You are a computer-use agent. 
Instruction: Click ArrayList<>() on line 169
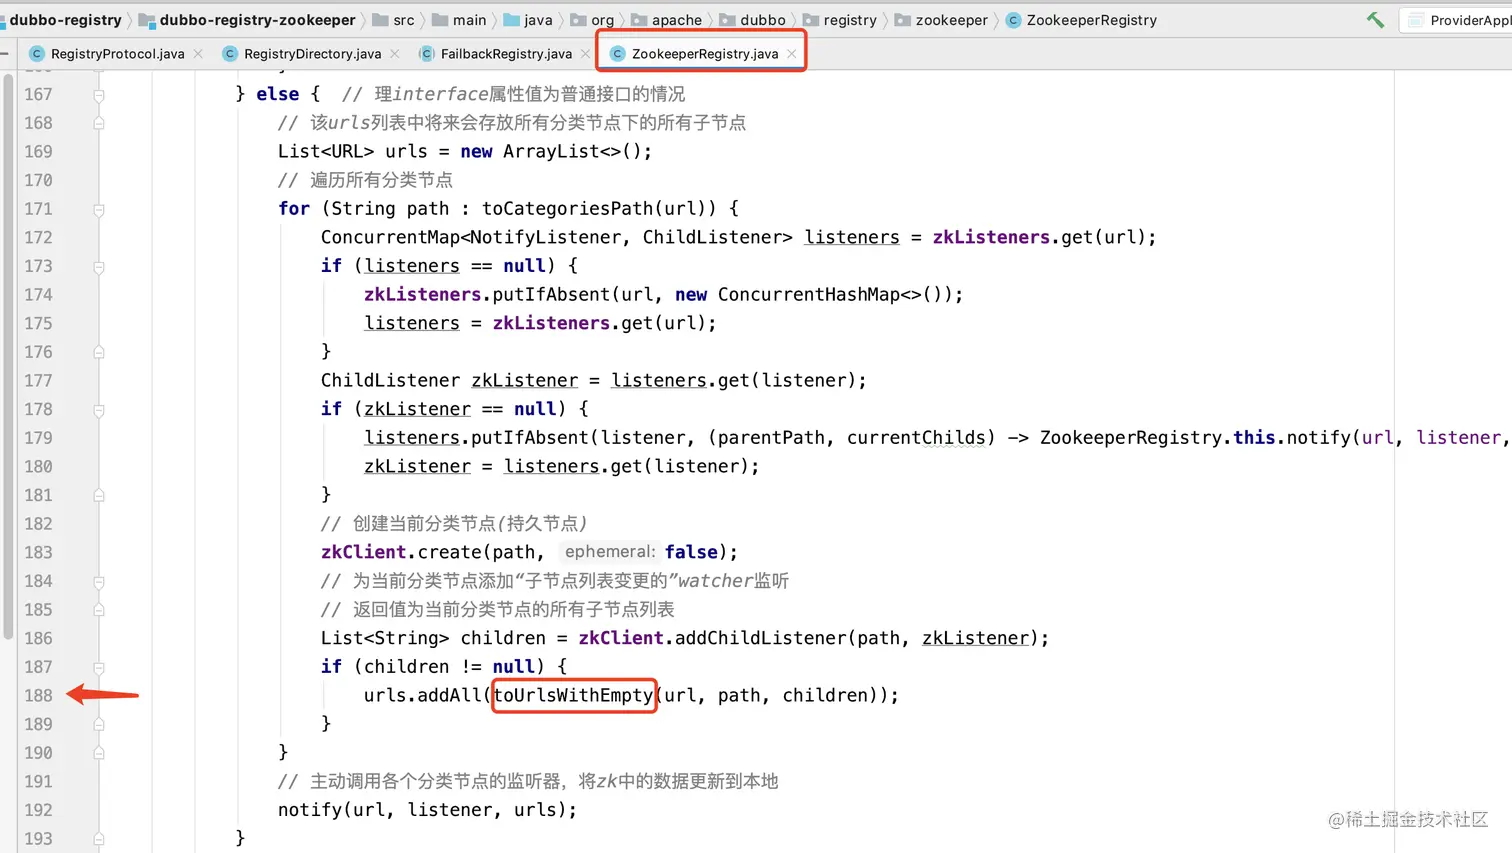point(576,152)
